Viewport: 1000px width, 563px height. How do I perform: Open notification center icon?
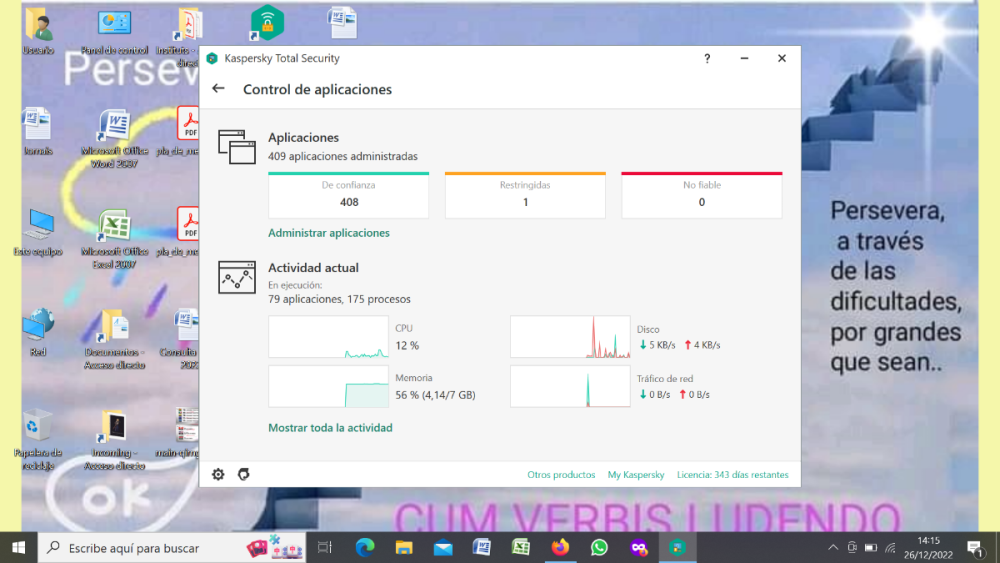pyautogui.click(x=974, y=548)
